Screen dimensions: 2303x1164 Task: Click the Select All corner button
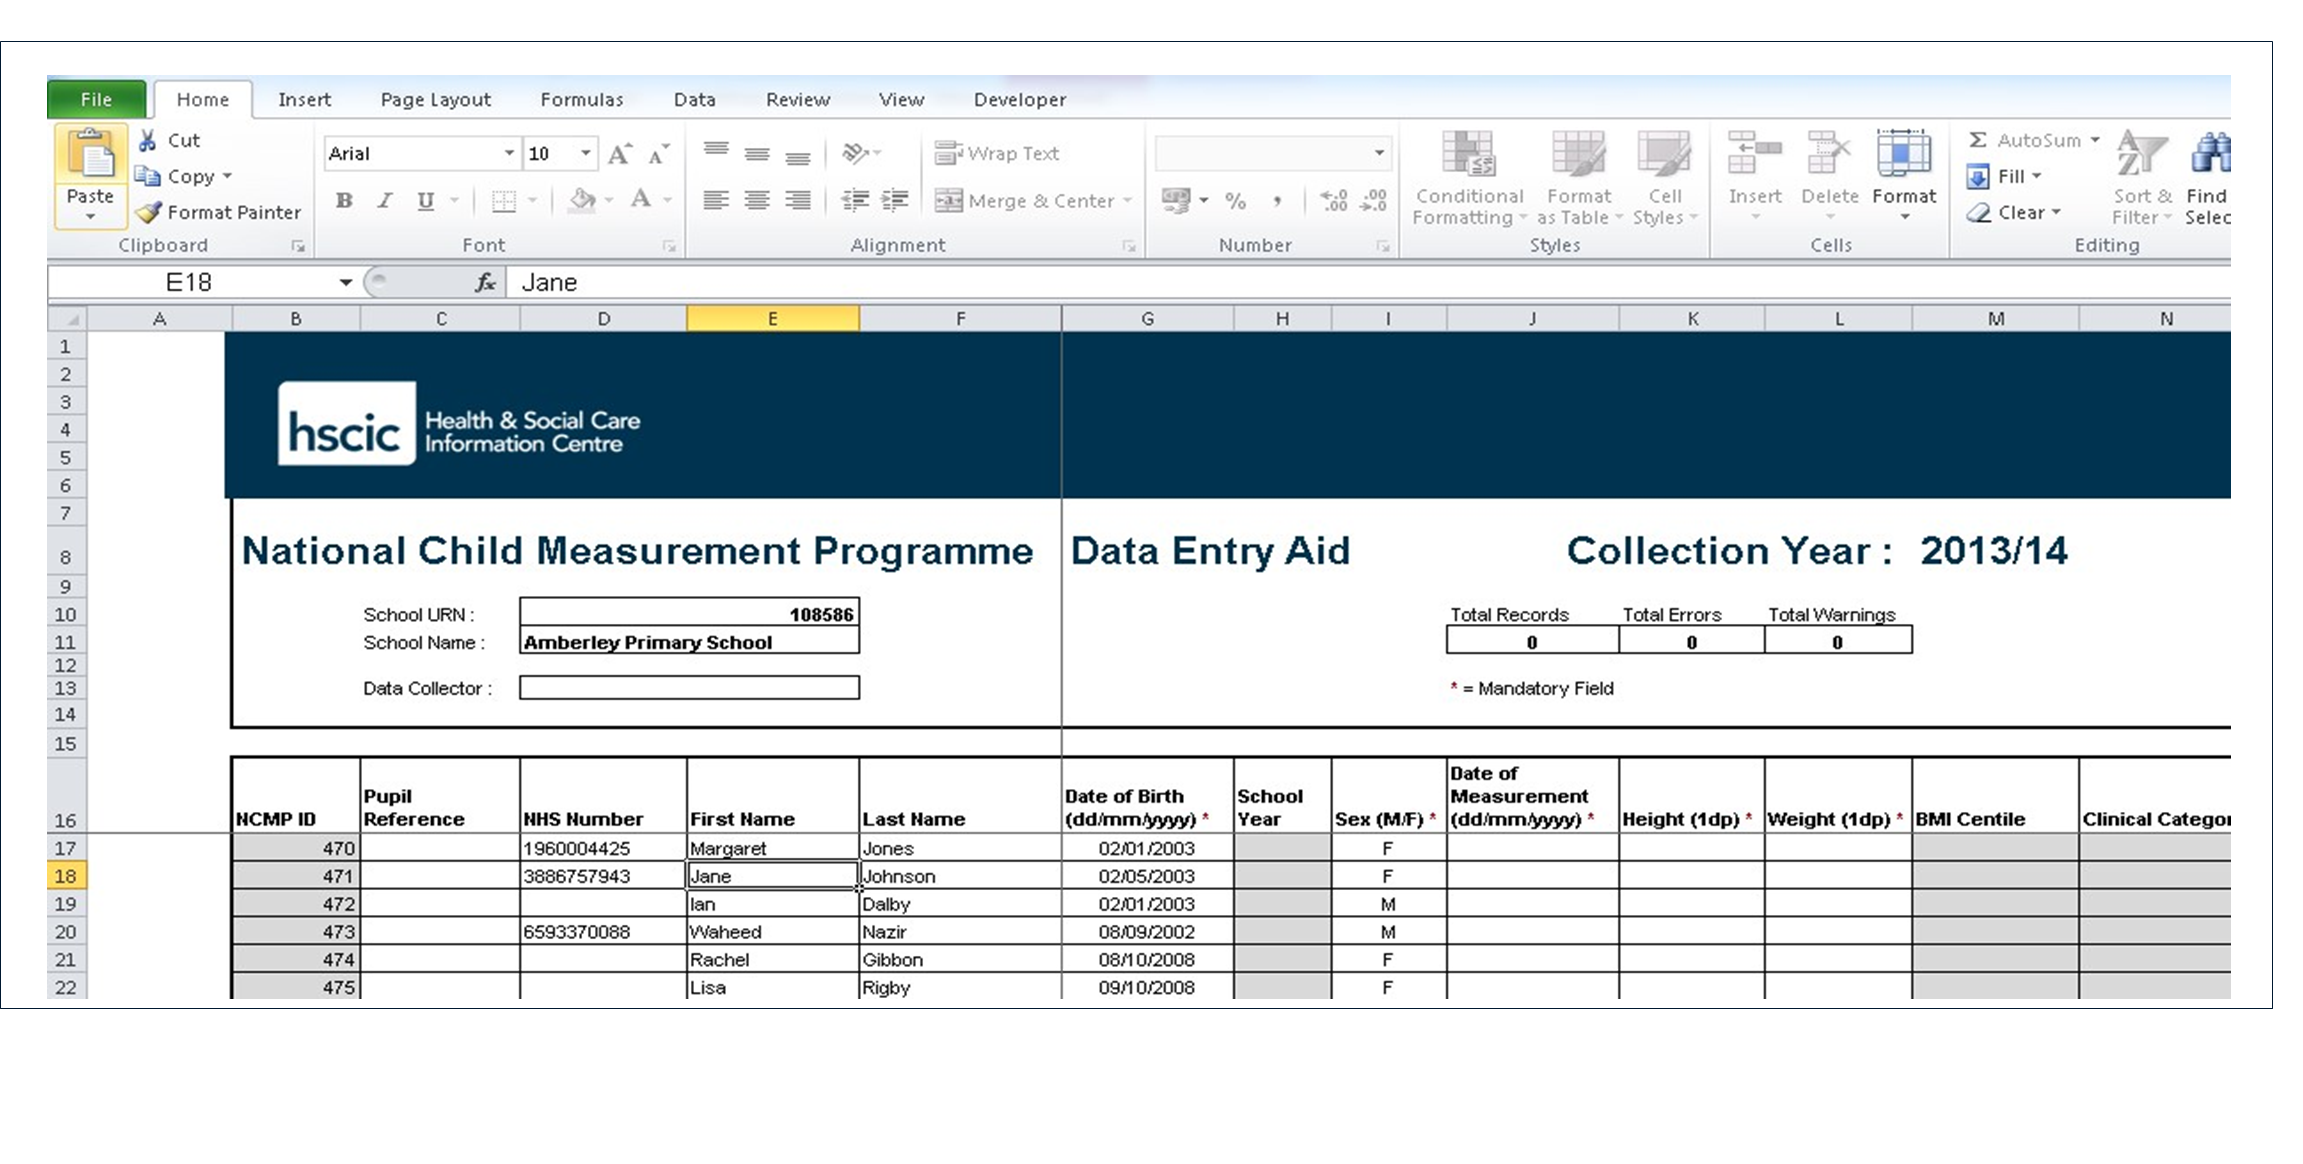click(68, 319)
